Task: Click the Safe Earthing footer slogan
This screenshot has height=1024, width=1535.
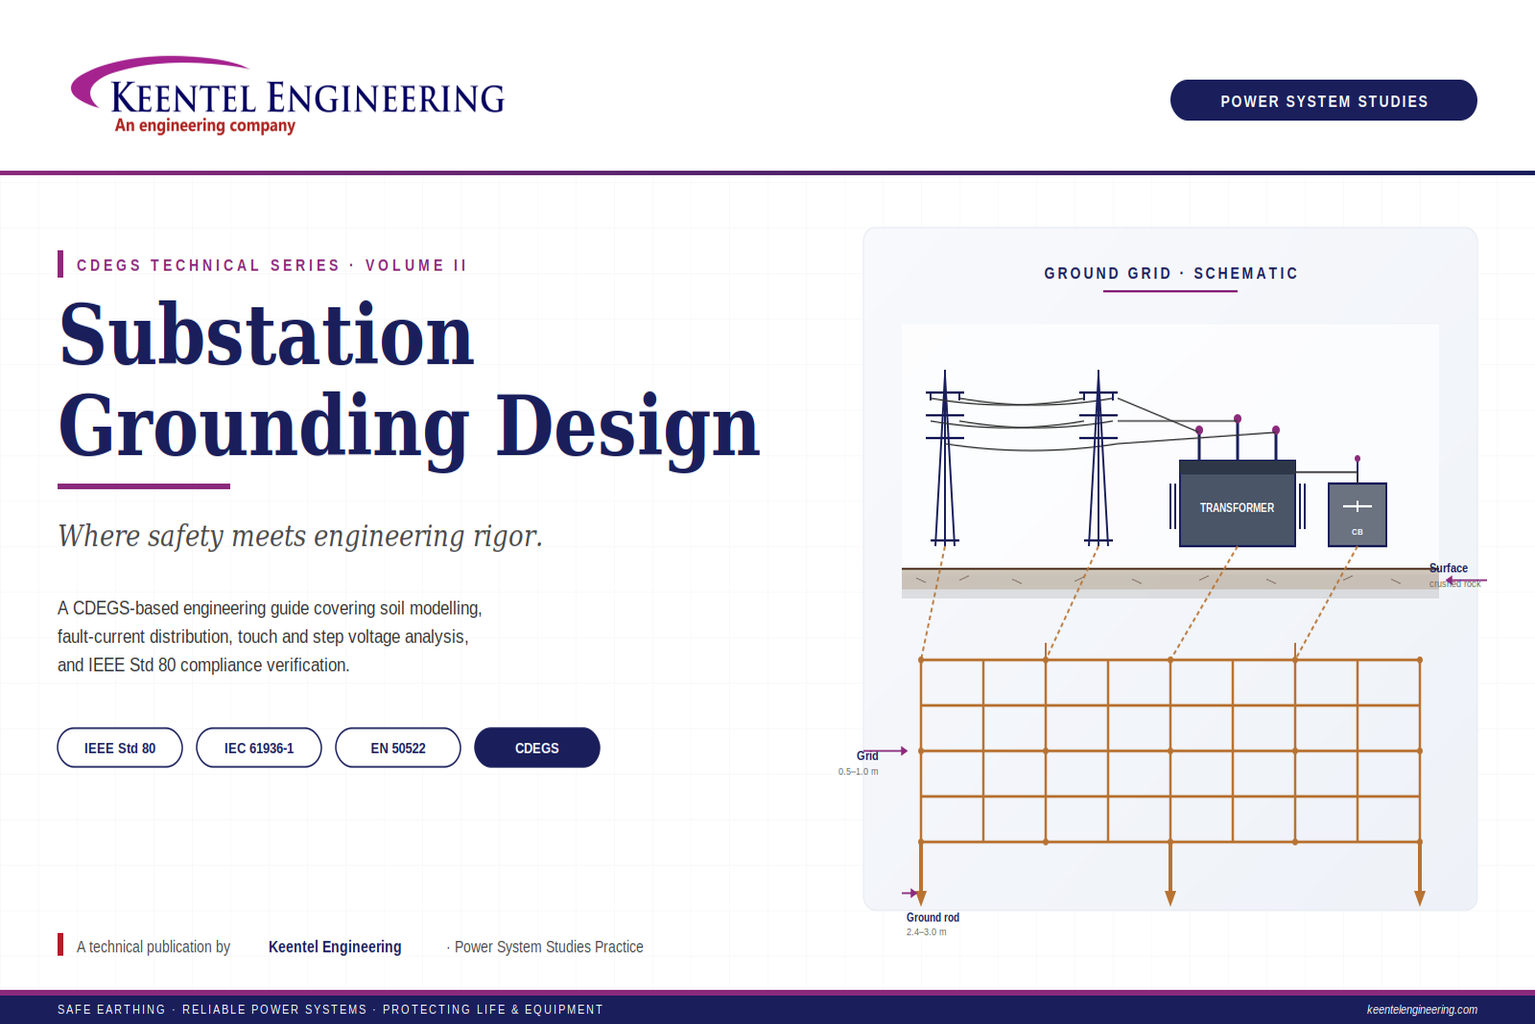Action: (x=330, y=1009)
